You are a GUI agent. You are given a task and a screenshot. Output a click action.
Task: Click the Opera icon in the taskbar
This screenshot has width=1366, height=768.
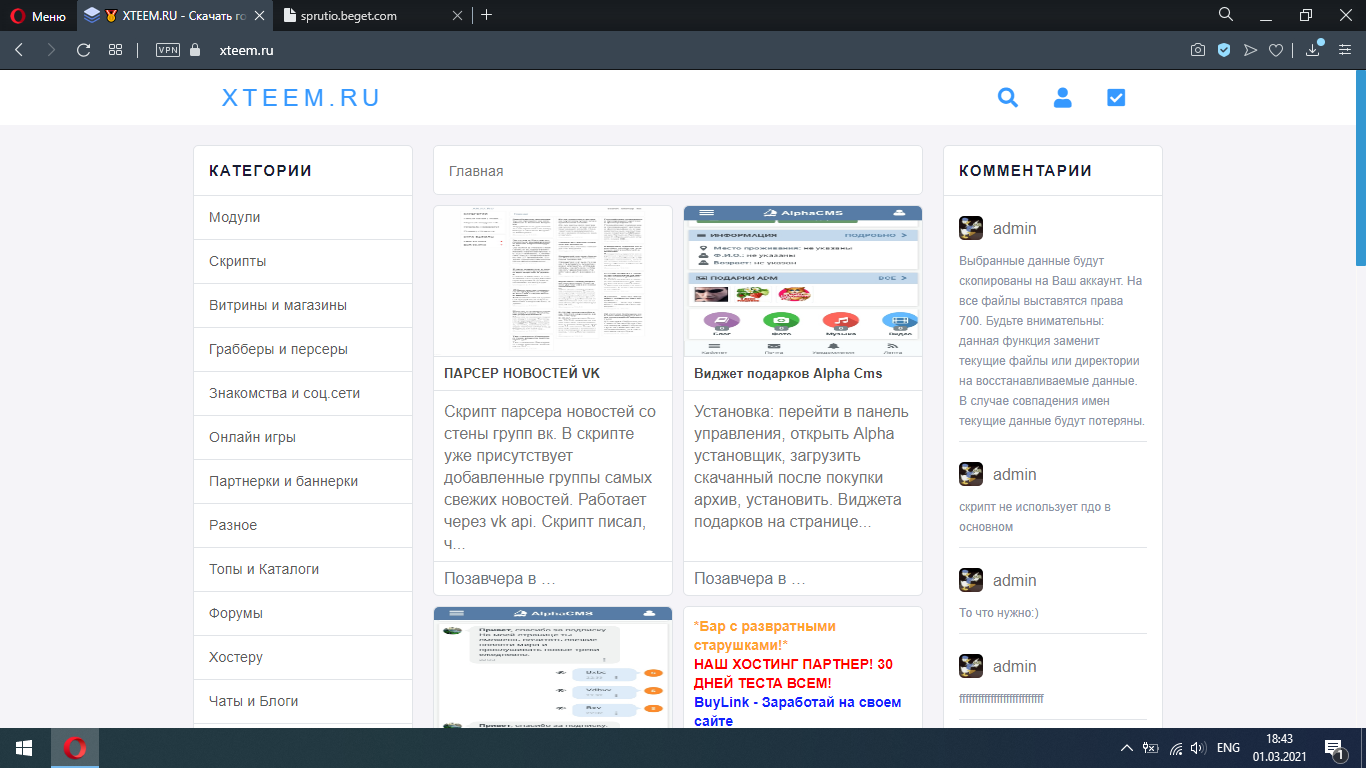(75, 748)
